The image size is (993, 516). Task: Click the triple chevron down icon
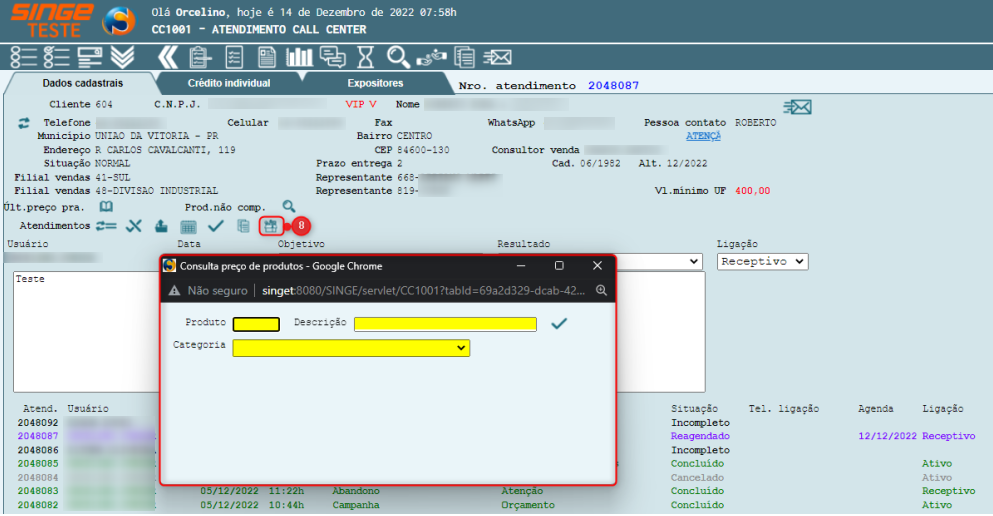click(x=123, y=58)
